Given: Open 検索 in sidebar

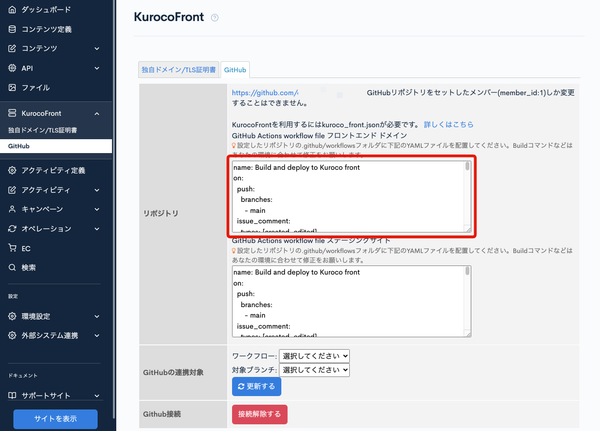Looking at the screenshot, I should pyautogui.click(x=28, y=268).
